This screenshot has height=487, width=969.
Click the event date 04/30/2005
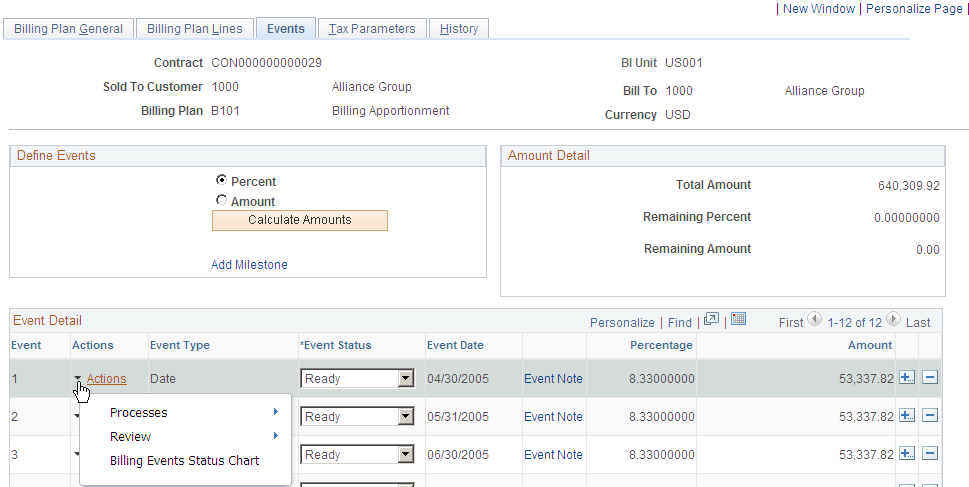tap(458, 379)
